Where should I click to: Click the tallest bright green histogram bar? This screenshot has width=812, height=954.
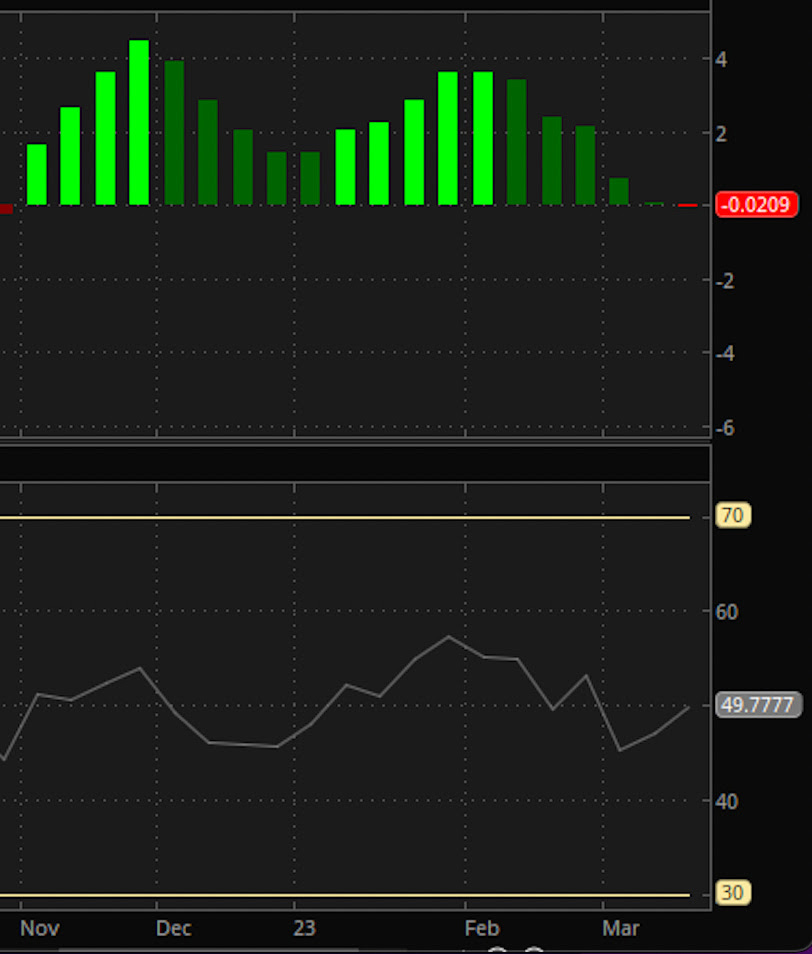pos(139,122)
